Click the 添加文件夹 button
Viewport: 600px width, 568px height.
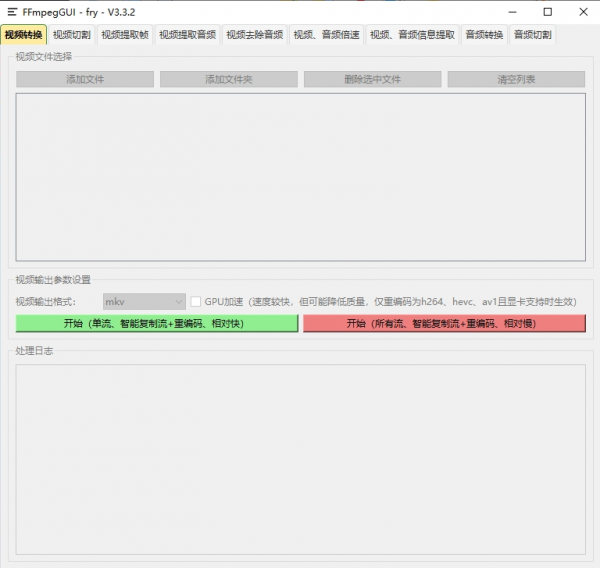[x=229, y=79]
